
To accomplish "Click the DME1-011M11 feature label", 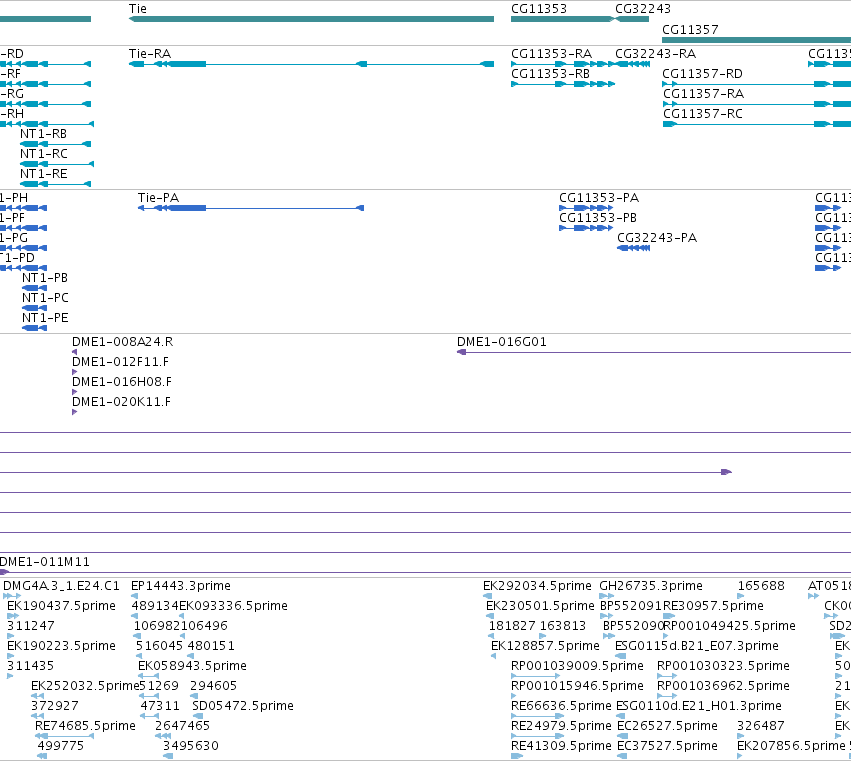I will pyautogui.click(x=45, y=562).
